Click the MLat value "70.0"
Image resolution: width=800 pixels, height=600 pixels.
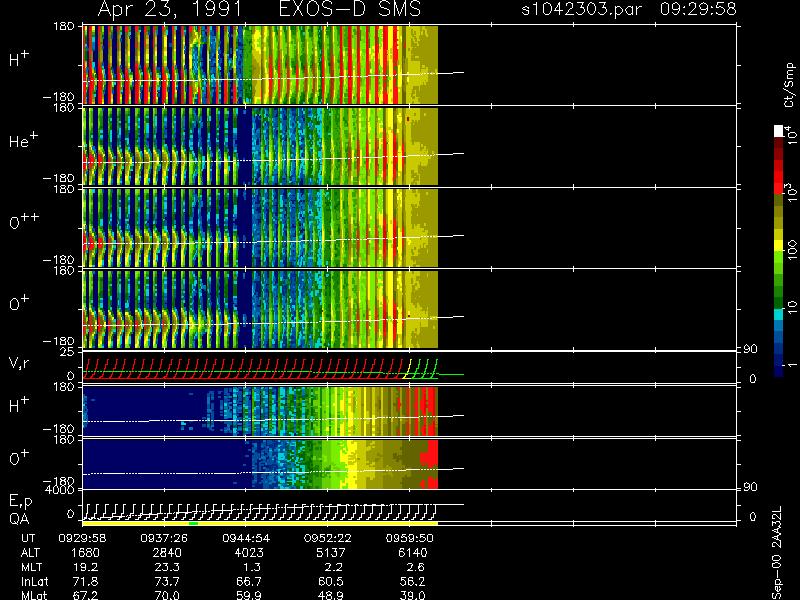(x=167, y=595)
